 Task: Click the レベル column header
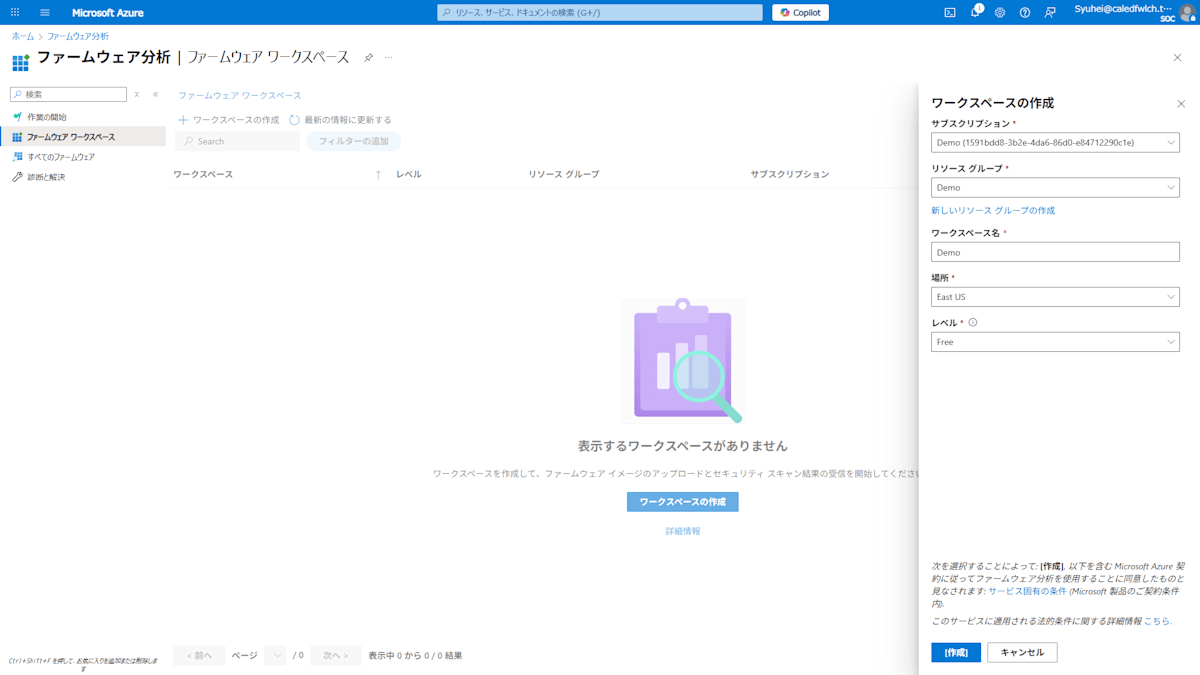409,175
